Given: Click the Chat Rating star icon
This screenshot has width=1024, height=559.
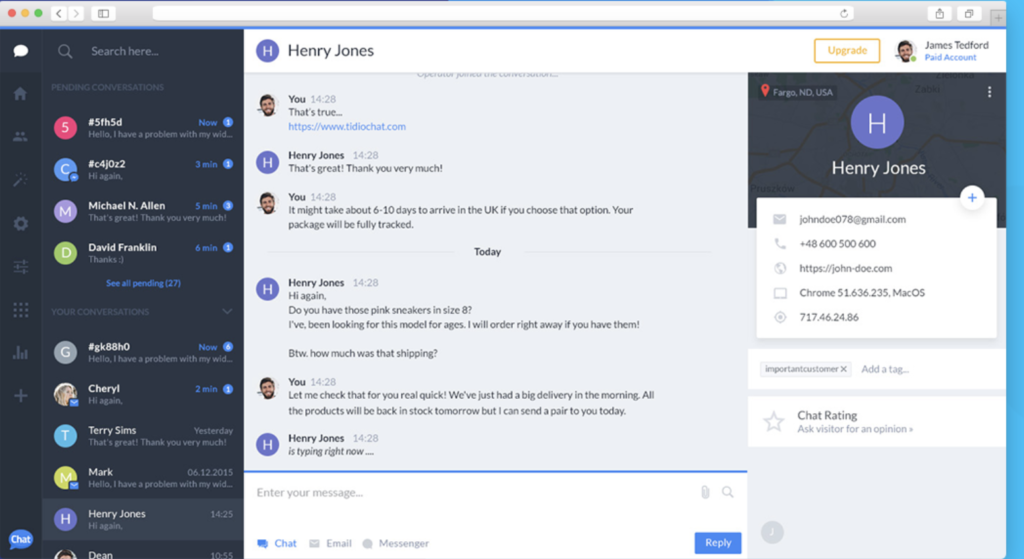Looking at the screenshot, I should click(774, 421).
